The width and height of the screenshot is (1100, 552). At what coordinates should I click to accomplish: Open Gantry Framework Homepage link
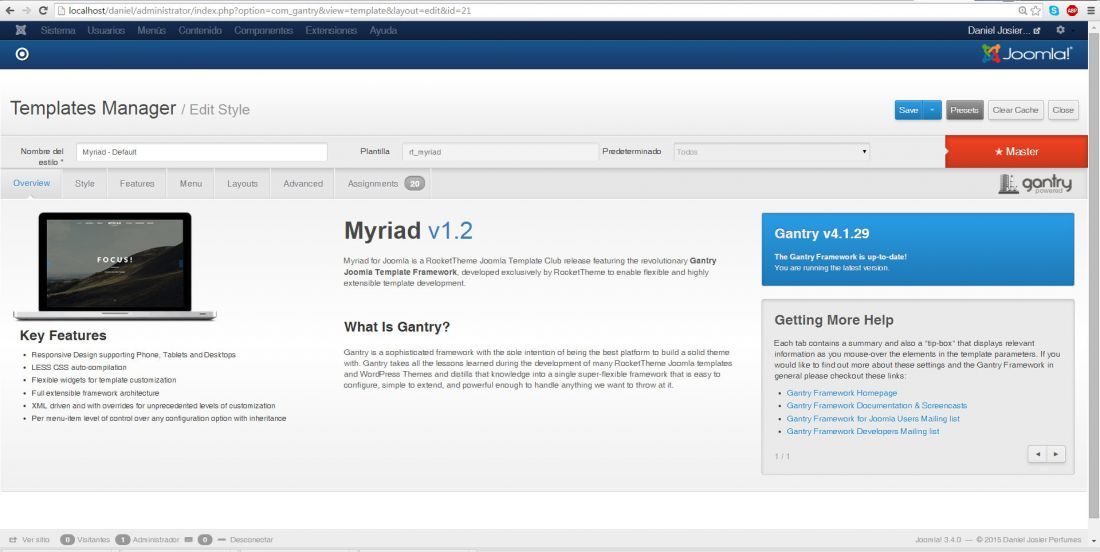tap(841, 393)
